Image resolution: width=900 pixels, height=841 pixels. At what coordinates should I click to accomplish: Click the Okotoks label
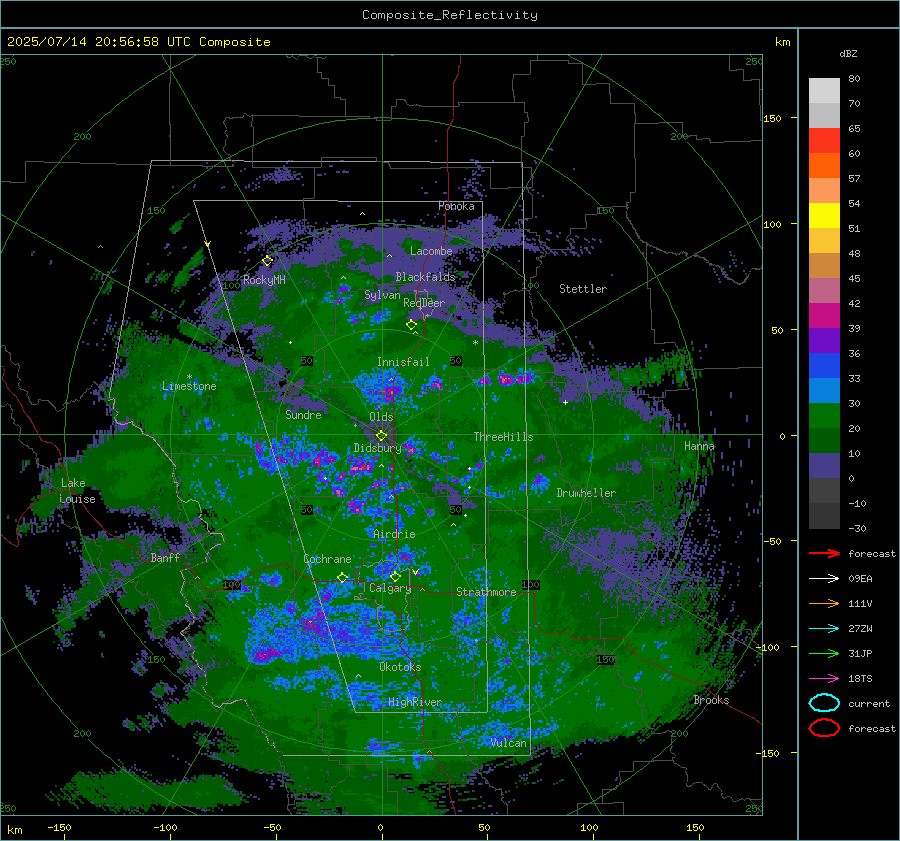pos(400,667)
